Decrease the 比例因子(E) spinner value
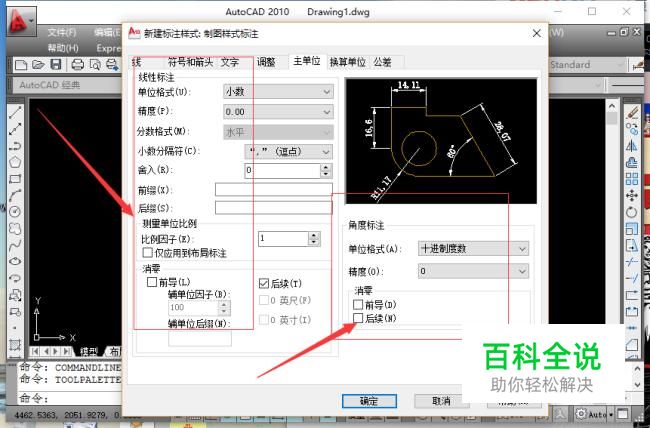This screenshot has width=650, height=428. coord(314,242)
